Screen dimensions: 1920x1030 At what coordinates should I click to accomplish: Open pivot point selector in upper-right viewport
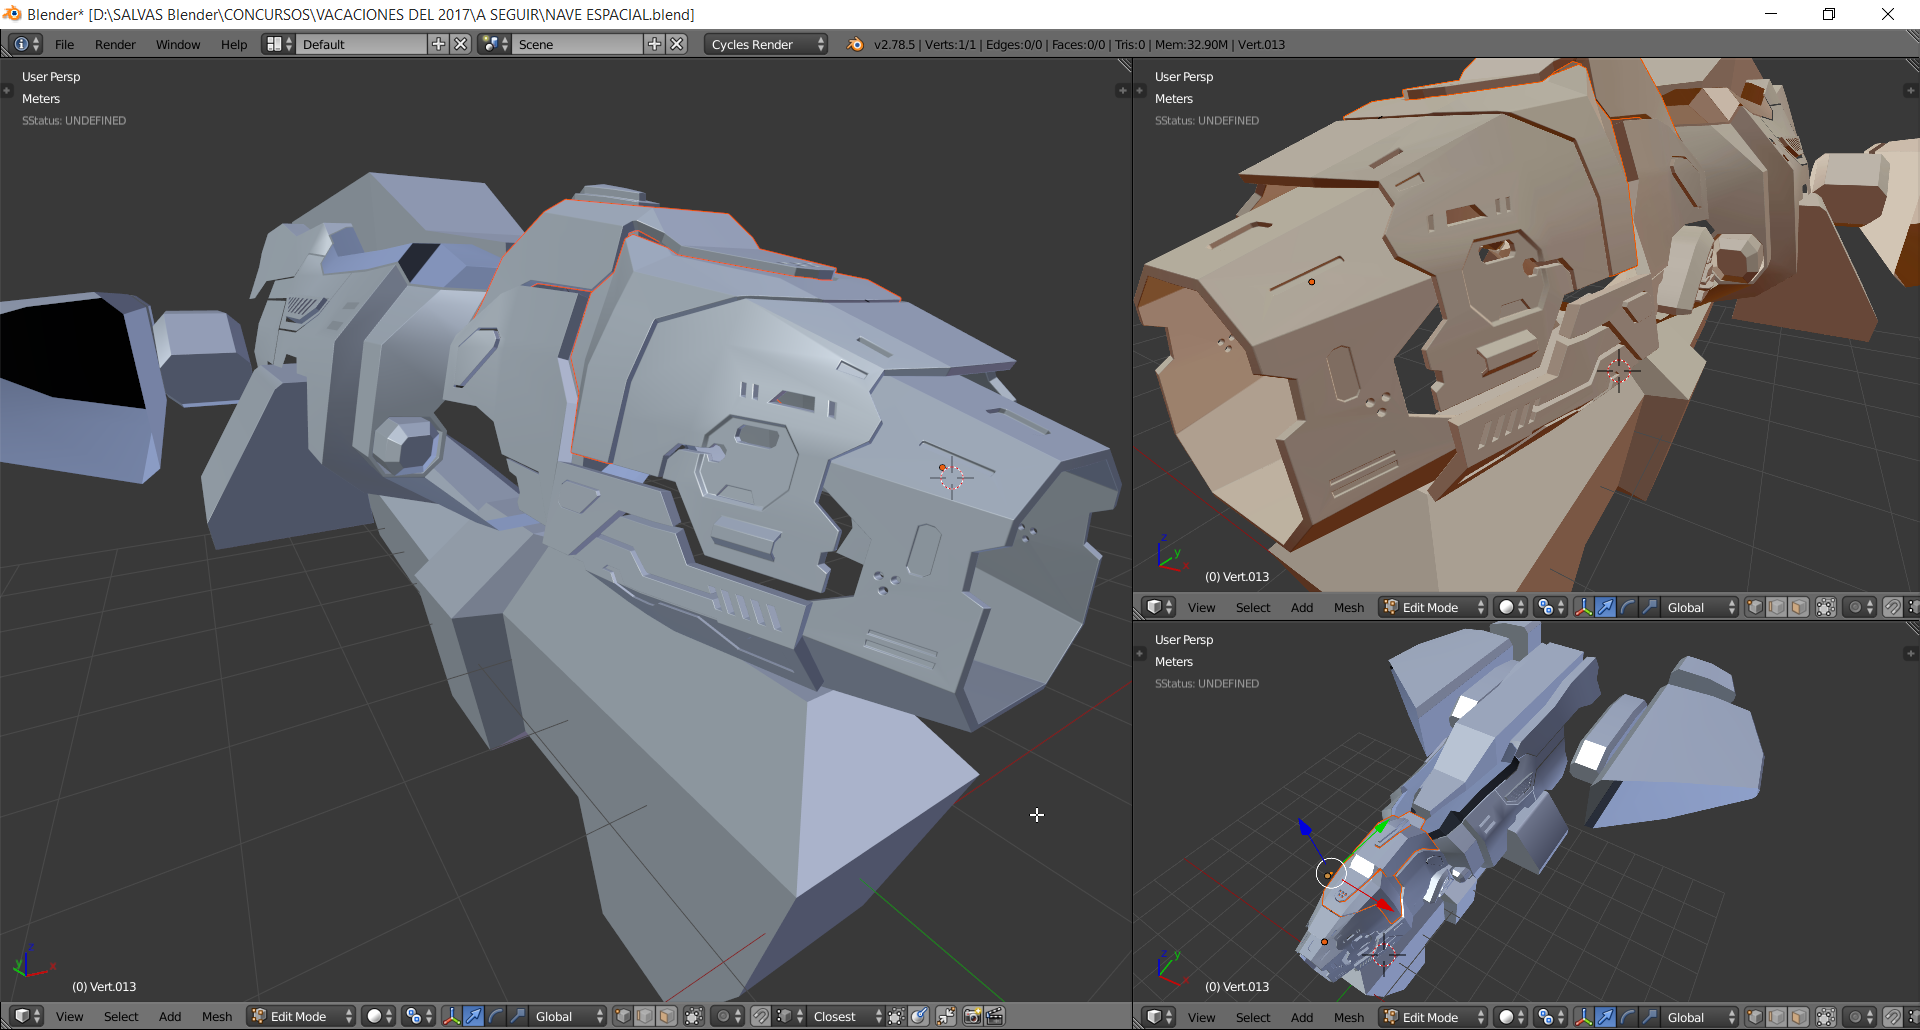point(1550,607)
